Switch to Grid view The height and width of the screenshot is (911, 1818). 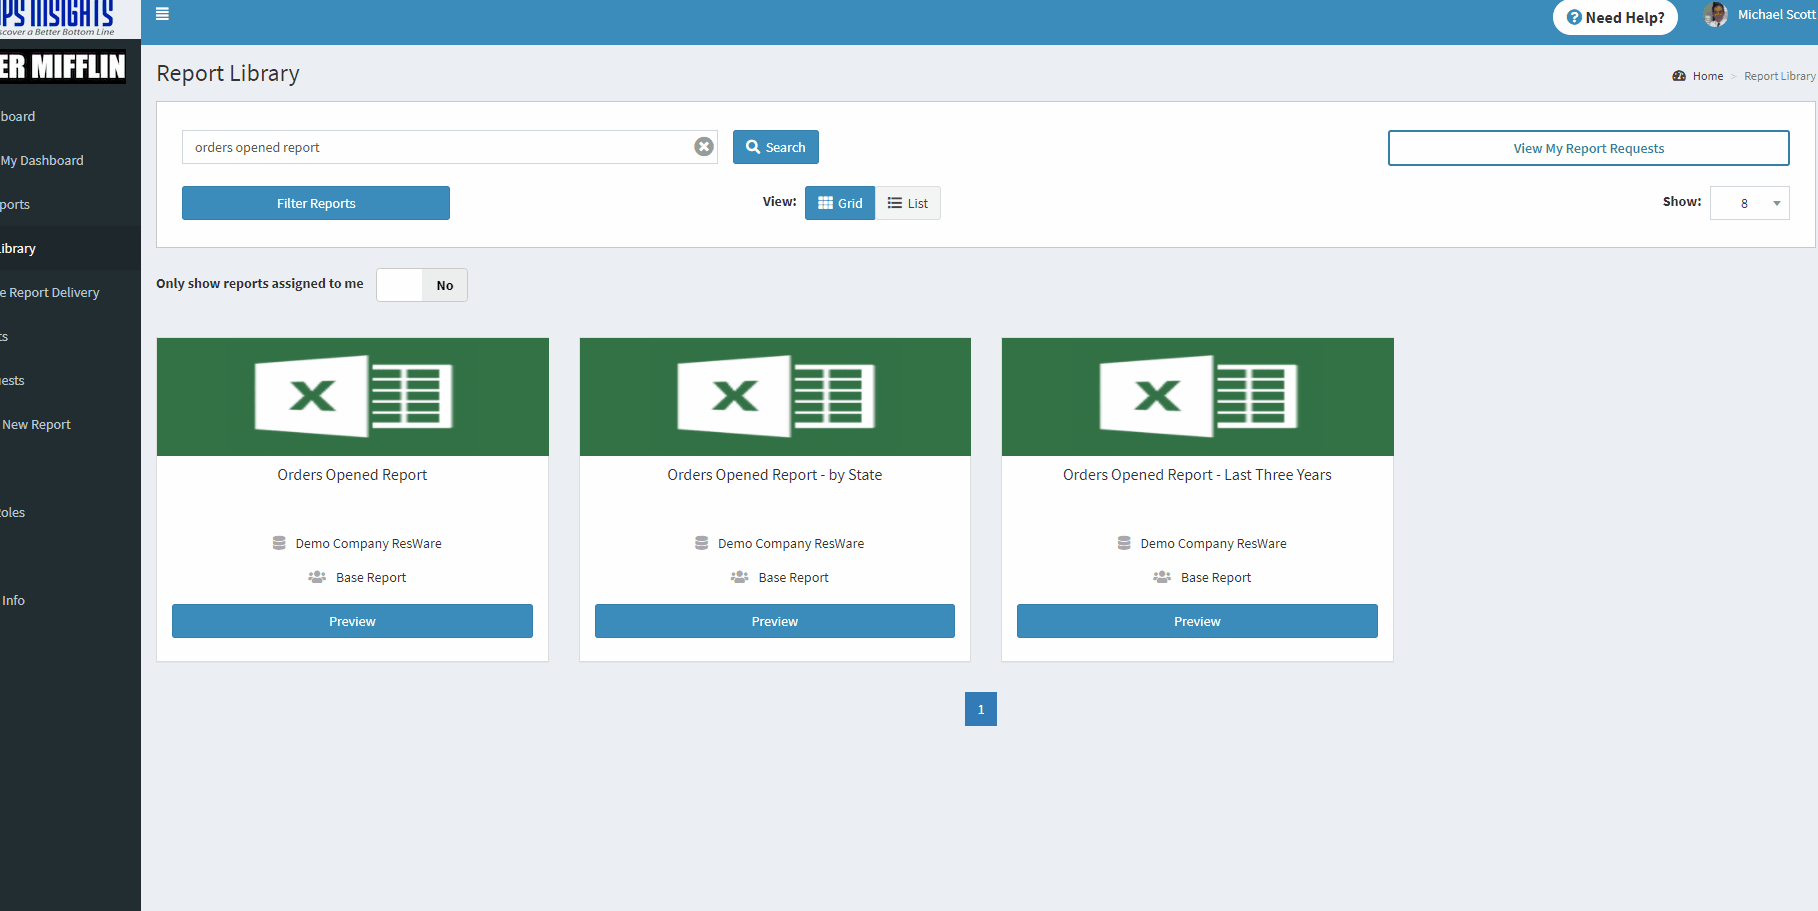tap(840, 203)
